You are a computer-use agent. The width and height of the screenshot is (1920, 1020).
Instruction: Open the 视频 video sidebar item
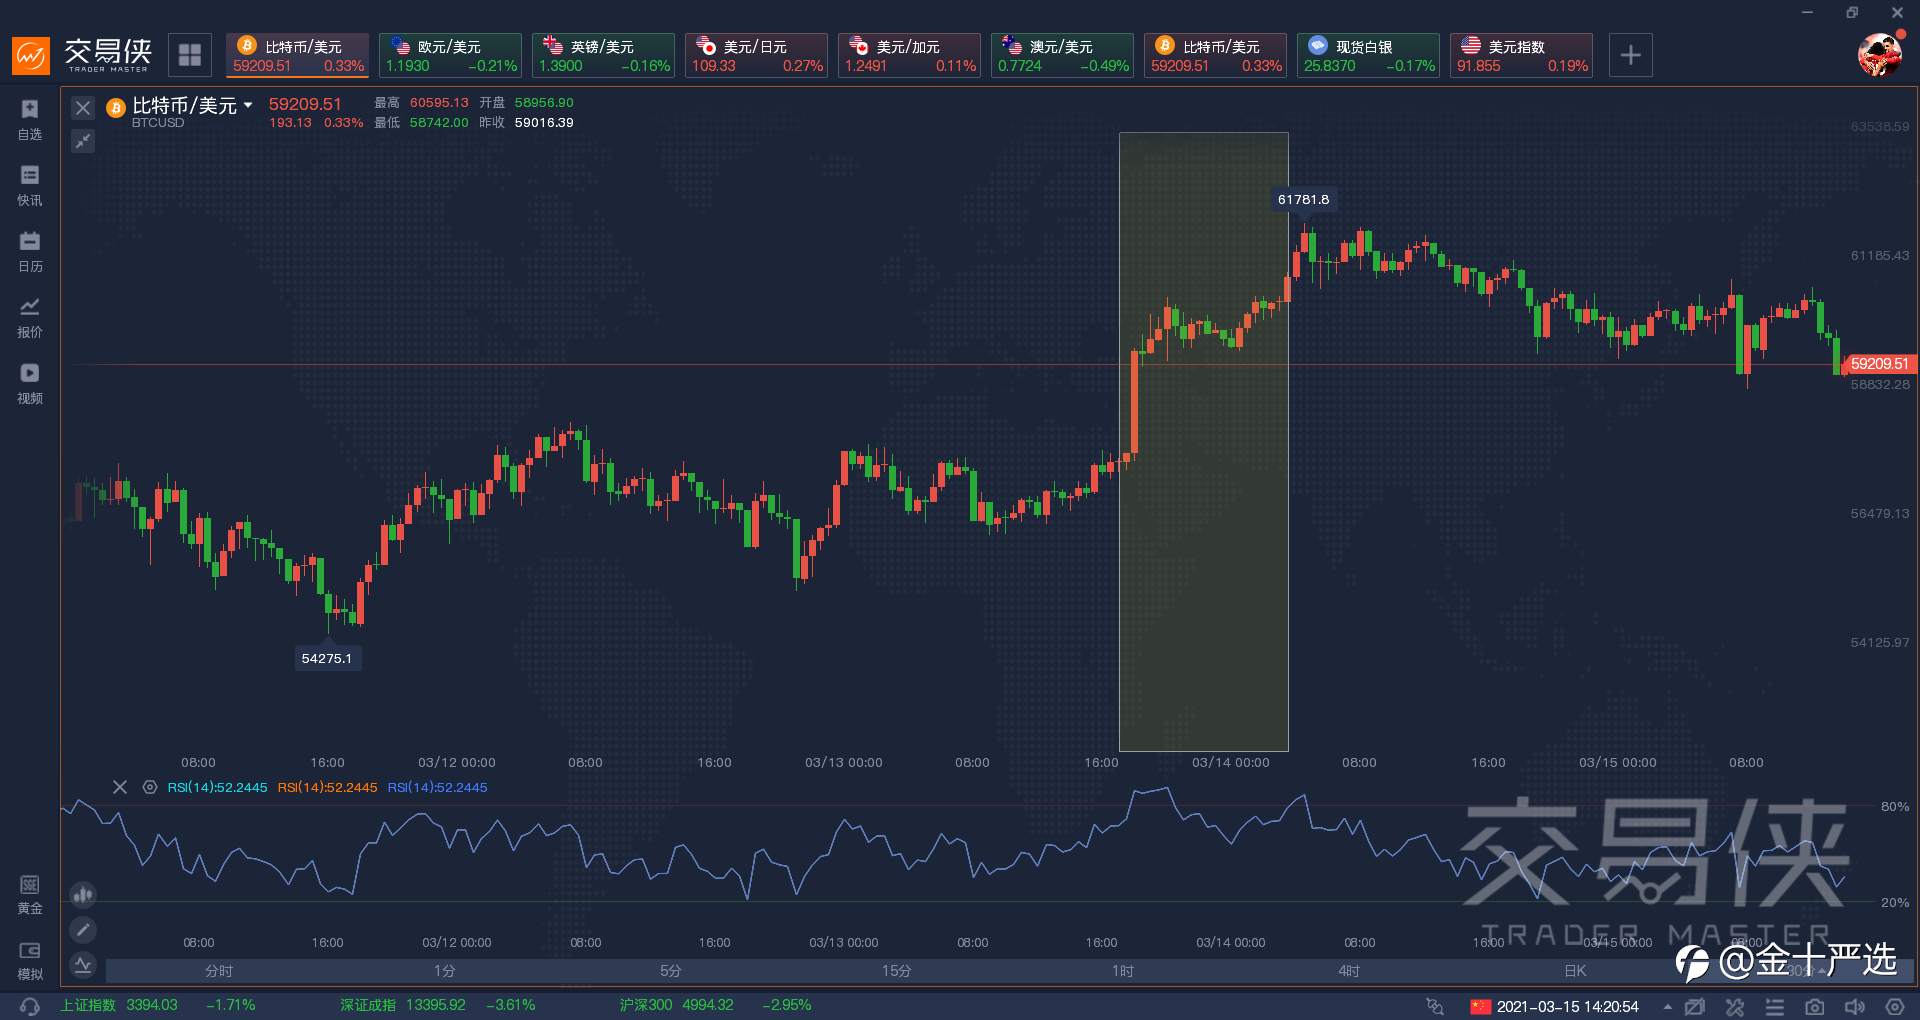[30, 384]
